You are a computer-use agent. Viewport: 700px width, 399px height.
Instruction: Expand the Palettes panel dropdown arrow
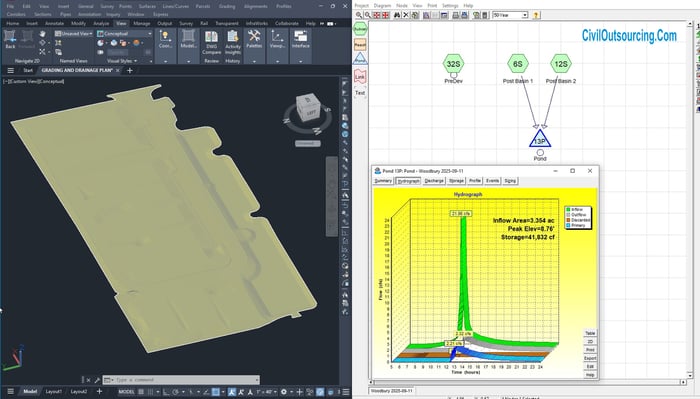tap(254, 61)
